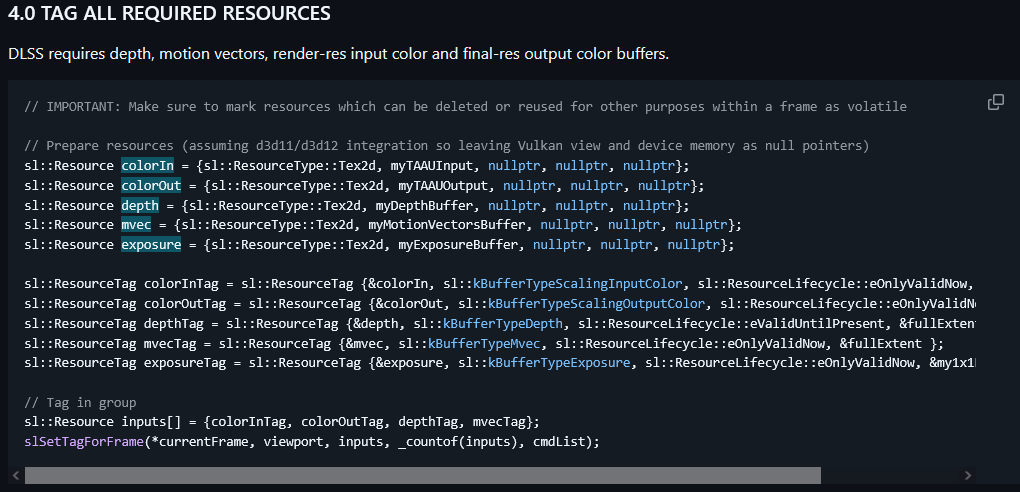Click the code block horizontal scrollbar thumb
Screen dimensions: 1020x492
[x=423, y=475]
